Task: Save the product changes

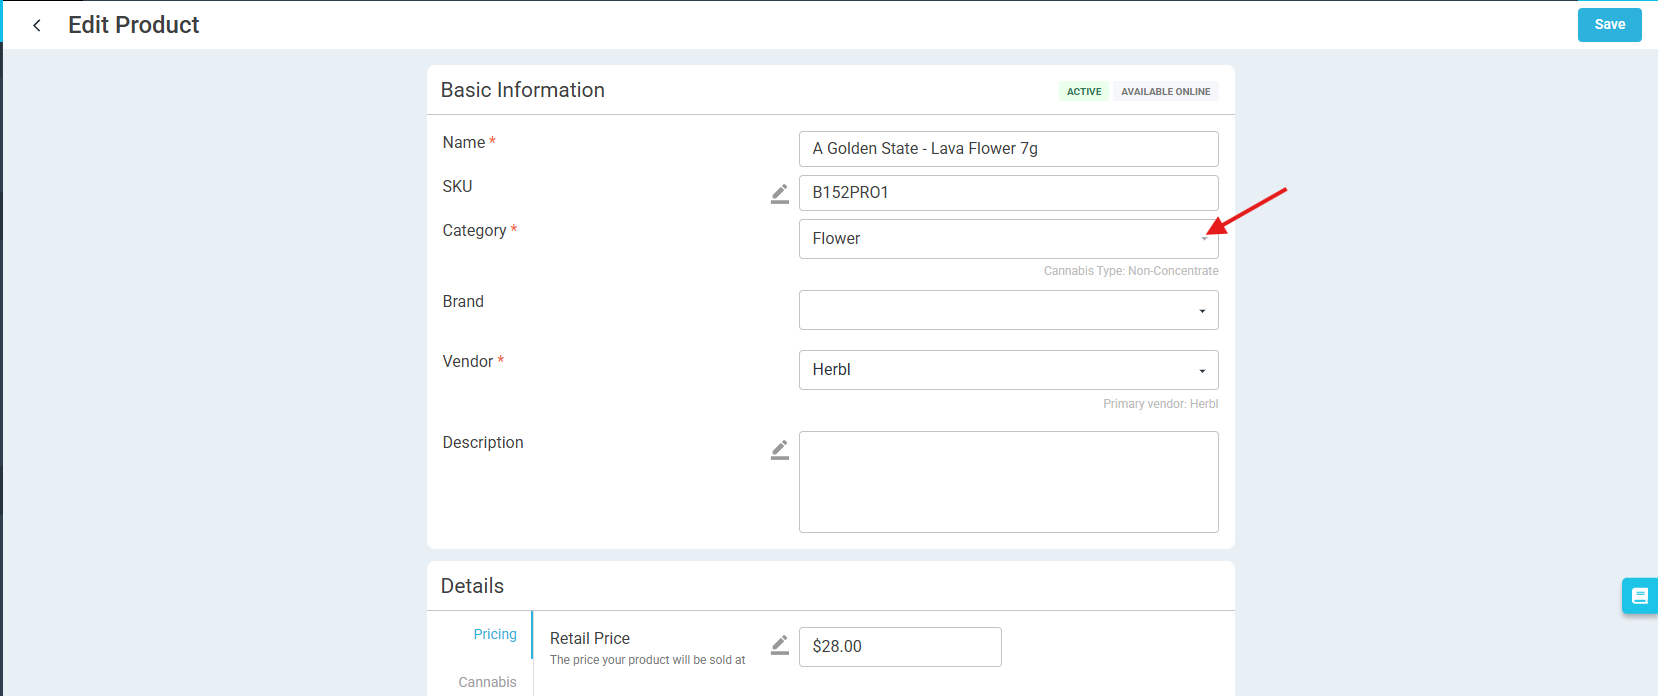Action: [1609, 25]
